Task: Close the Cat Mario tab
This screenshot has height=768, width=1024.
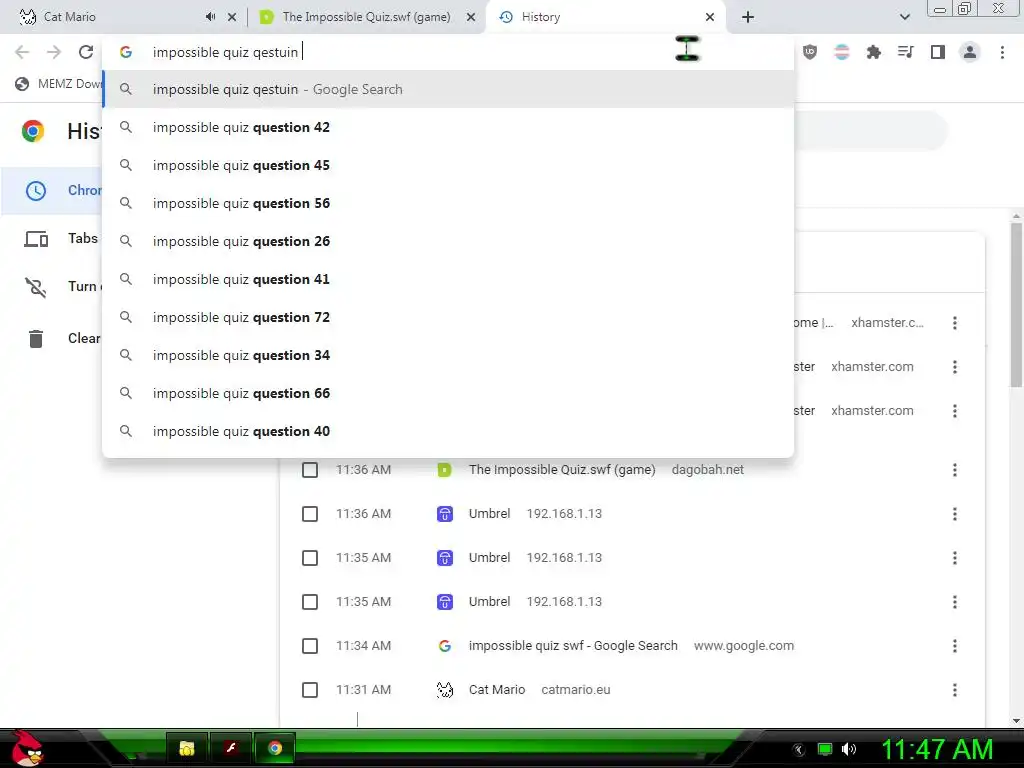Action: click(232, 17)
